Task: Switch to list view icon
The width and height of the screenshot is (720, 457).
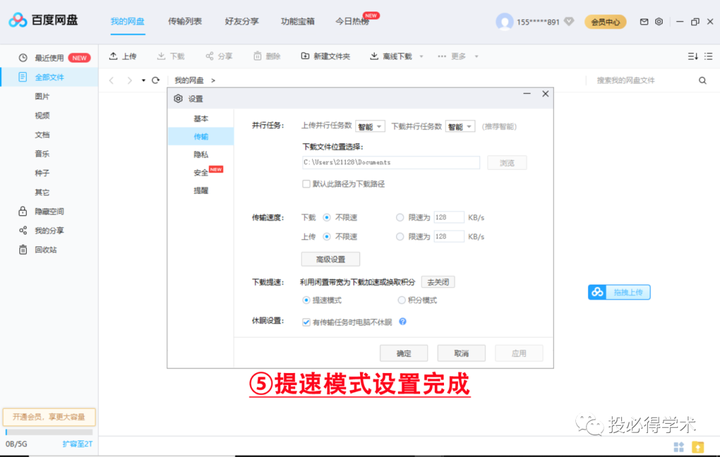Action: 709,56
